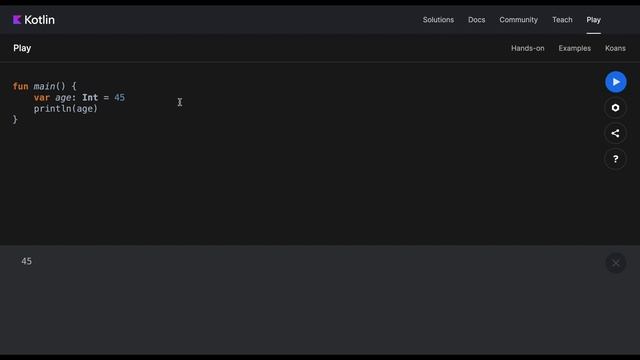Open the Hands-on link
The height and width of the screenshot is (360, 640).
coord(527,48)
